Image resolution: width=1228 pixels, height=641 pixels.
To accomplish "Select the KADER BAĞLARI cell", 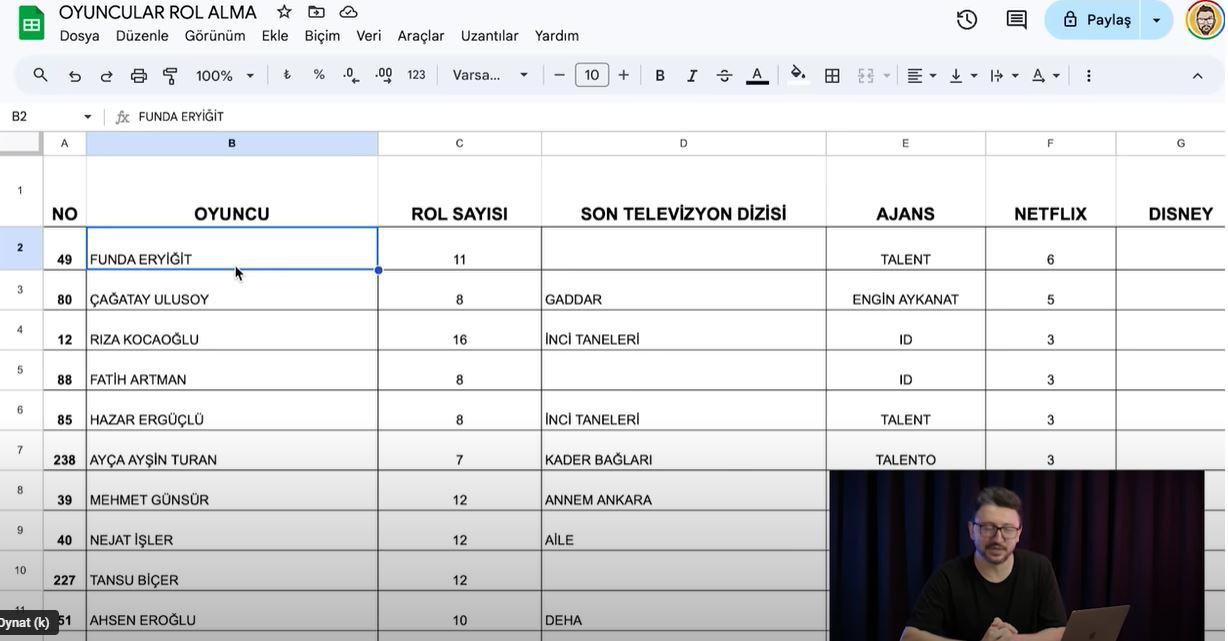I will tap(684, 450).
